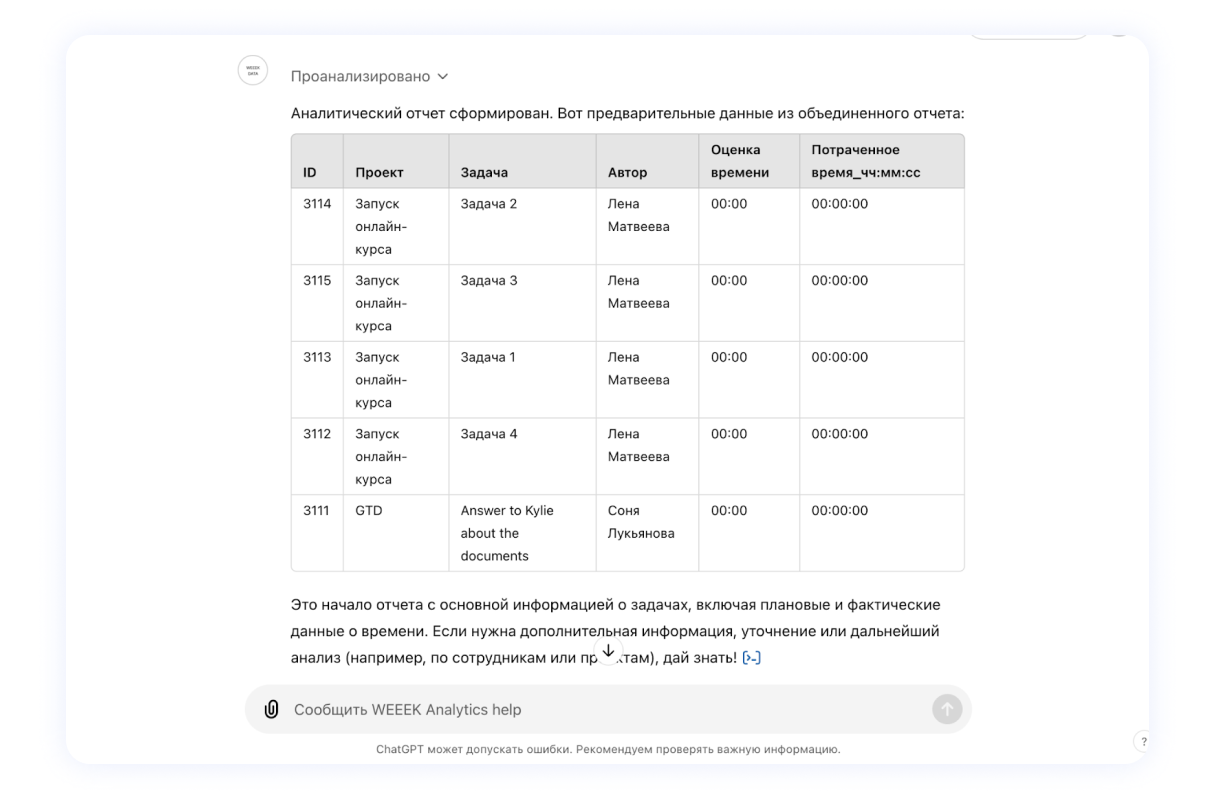Click the "Проанализировано" status label

point(360,76)
